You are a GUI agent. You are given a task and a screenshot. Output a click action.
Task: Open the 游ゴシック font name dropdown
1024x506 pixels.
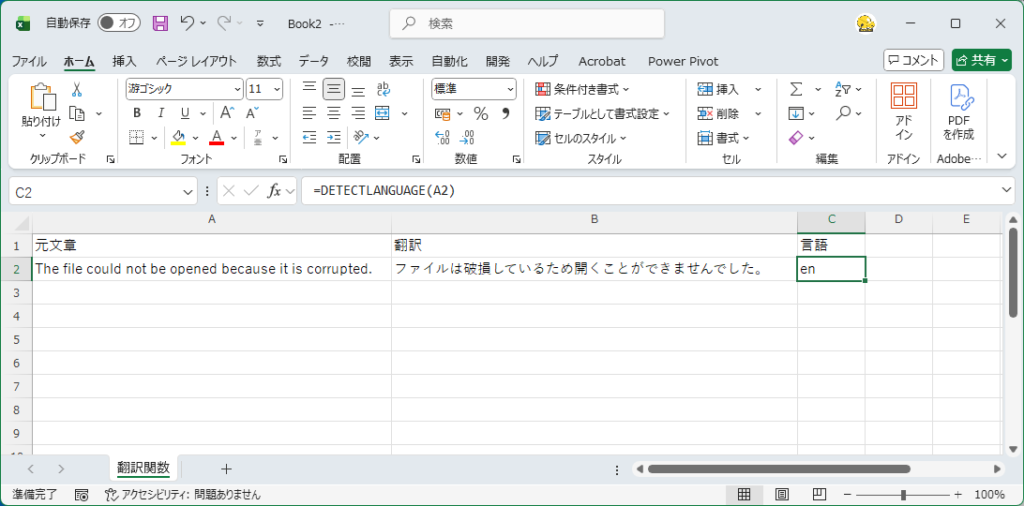point(184,89)
